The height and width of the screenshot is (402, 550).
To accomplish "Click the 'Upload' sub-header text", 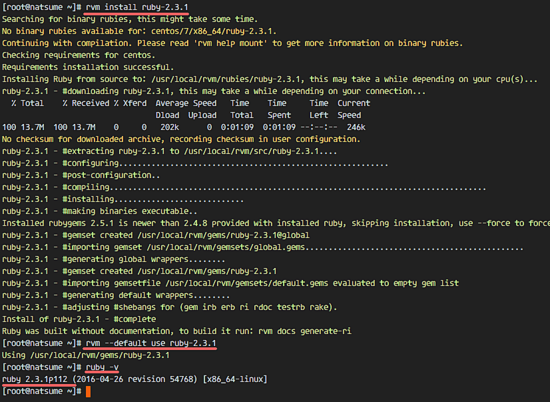I will (202, 115).
